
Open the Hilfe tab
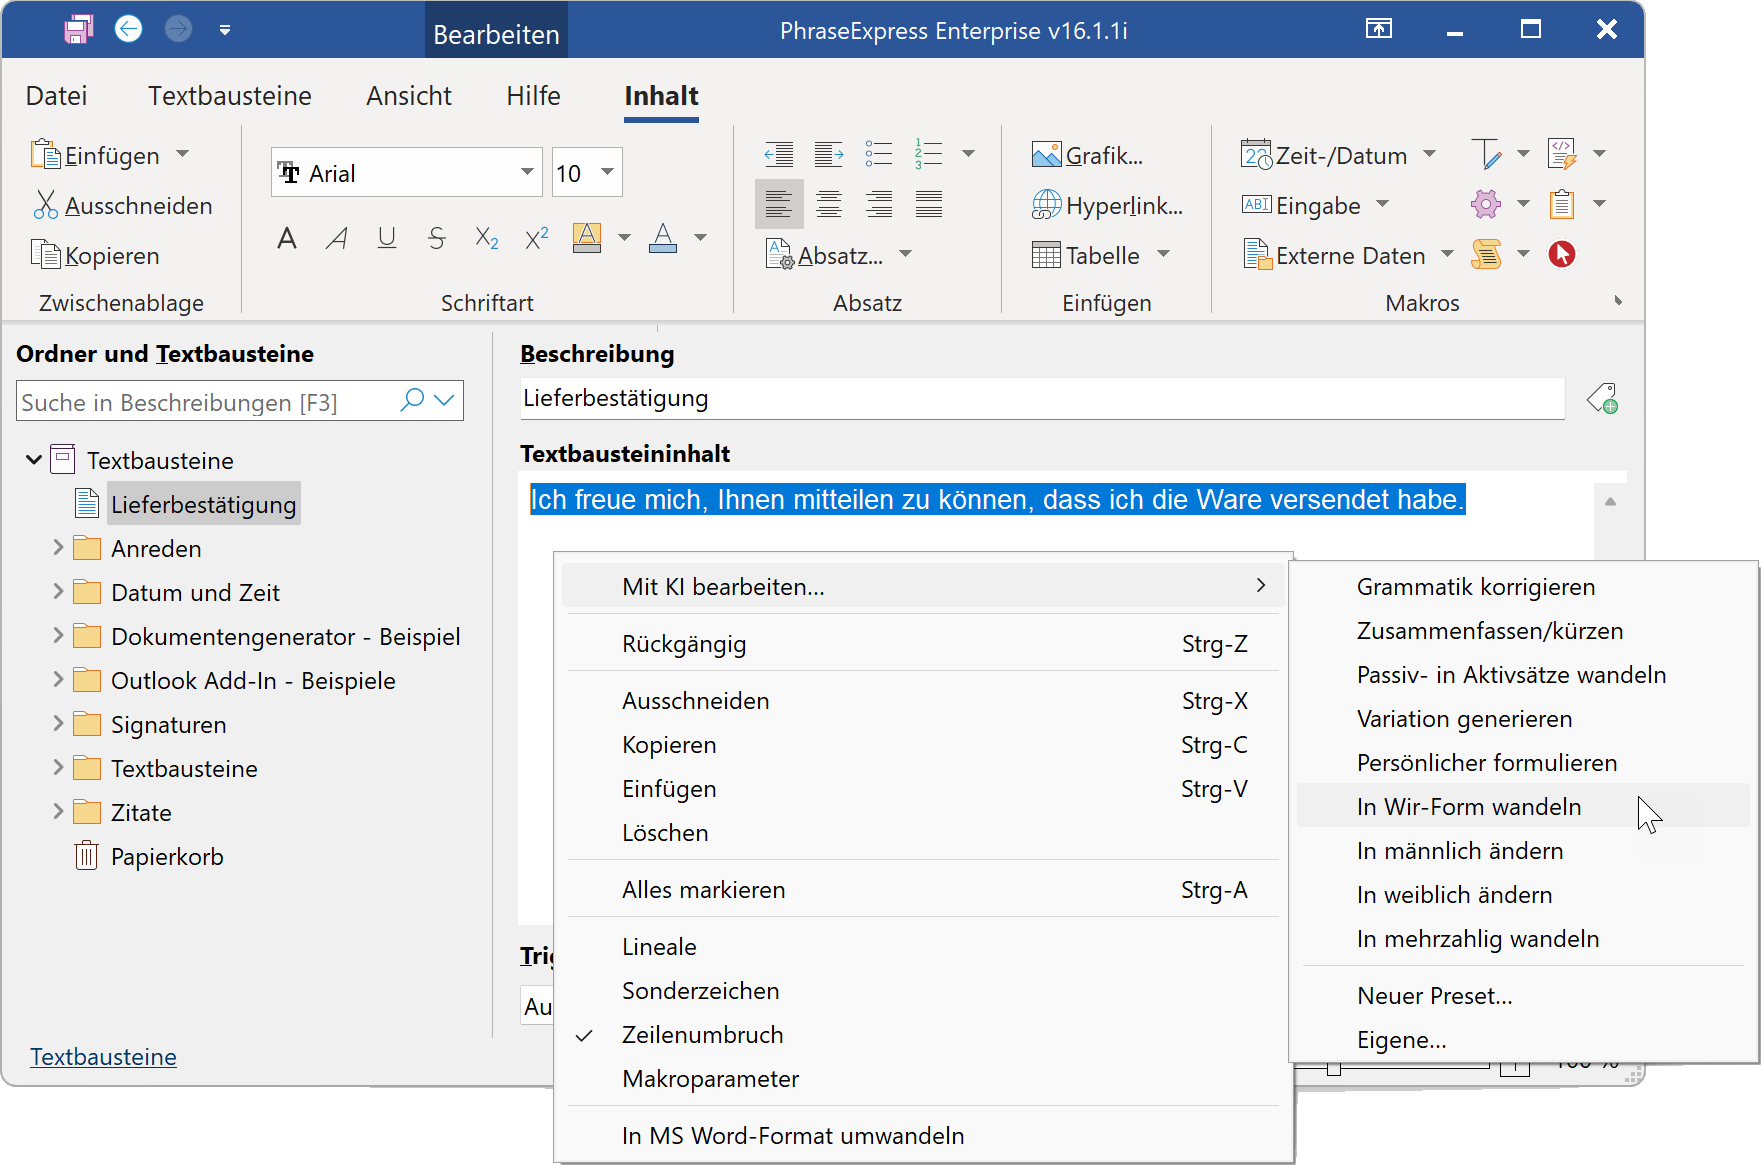coord(533,96)
